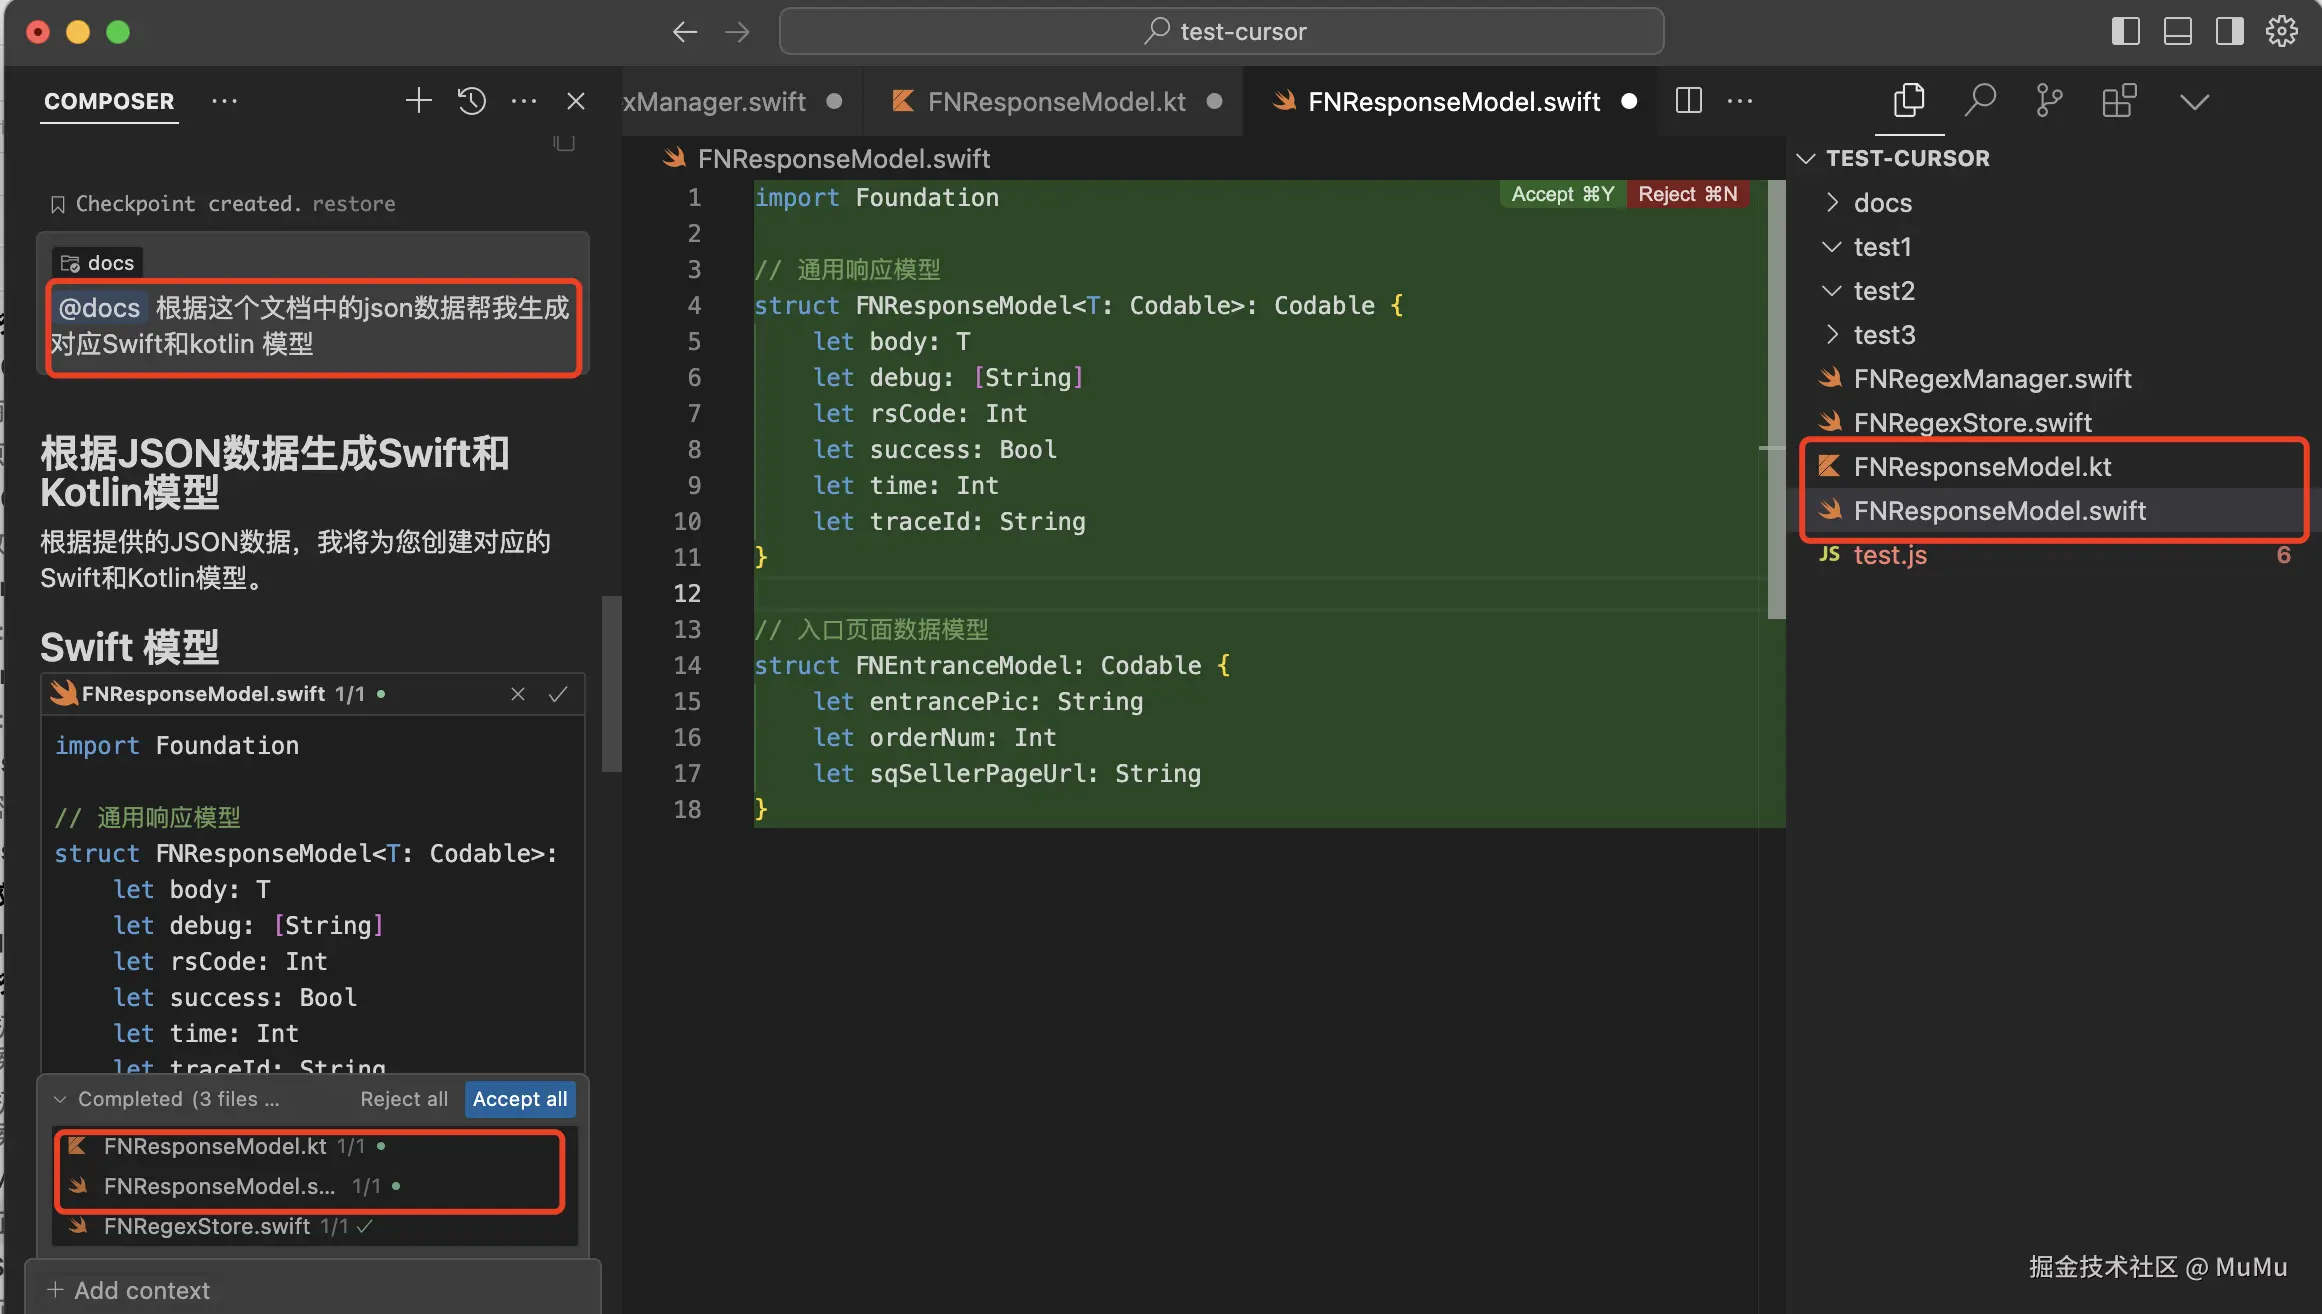2322x1314 pixels.
Task: Open the Extensions view icon
Action: (x=2118, y=101)
